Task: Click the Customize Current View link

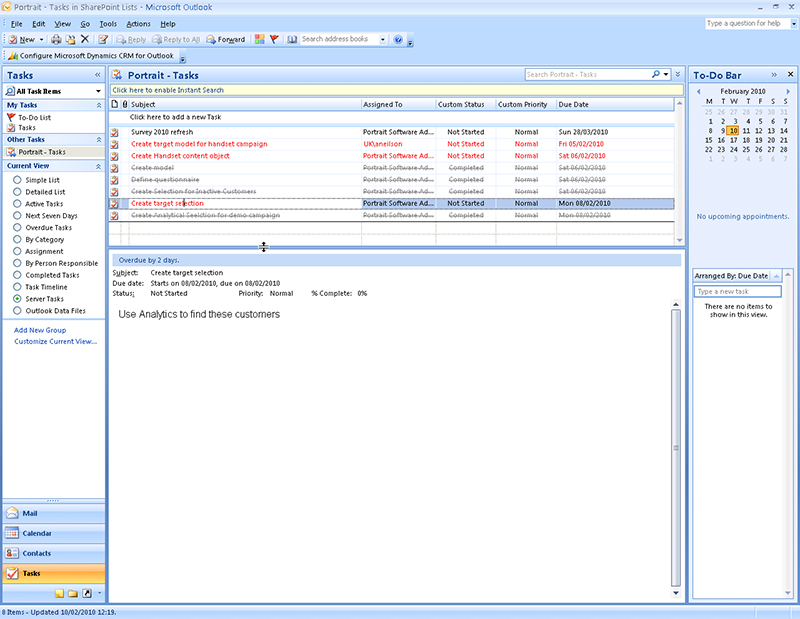Action: coord(56,341)
